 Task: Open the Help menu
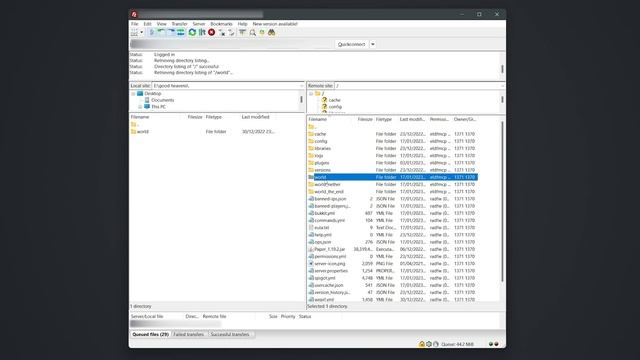[x=242, y=24]
